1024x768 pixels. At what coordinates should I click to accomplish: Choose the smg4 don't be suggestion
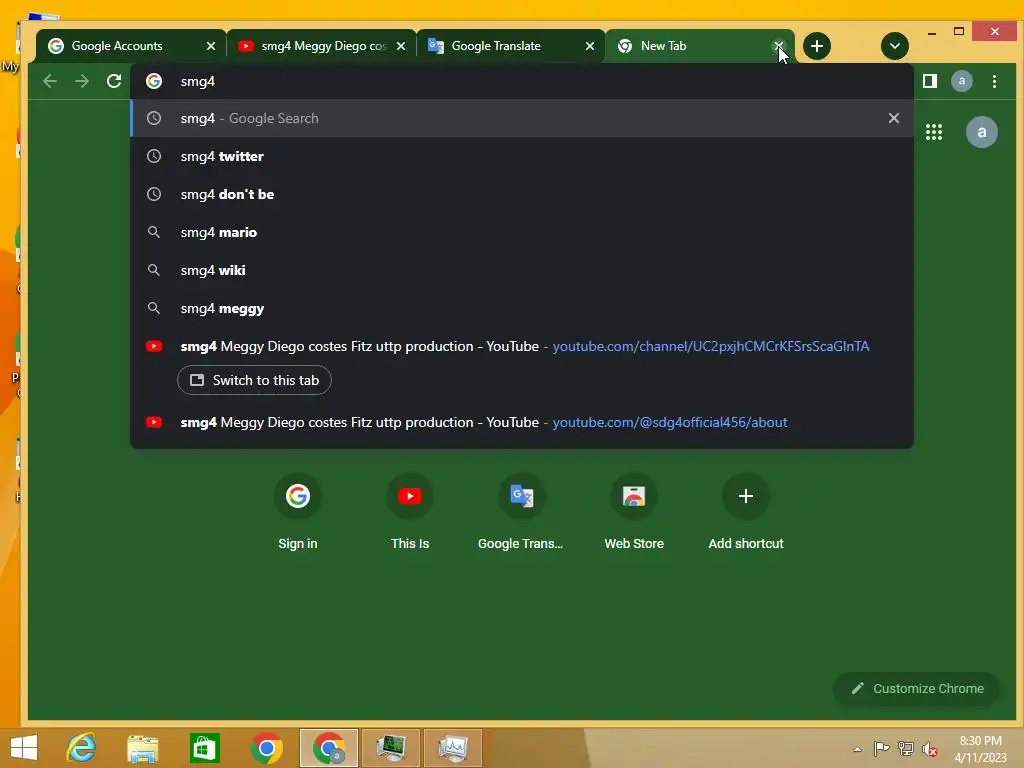pos(522,194)
